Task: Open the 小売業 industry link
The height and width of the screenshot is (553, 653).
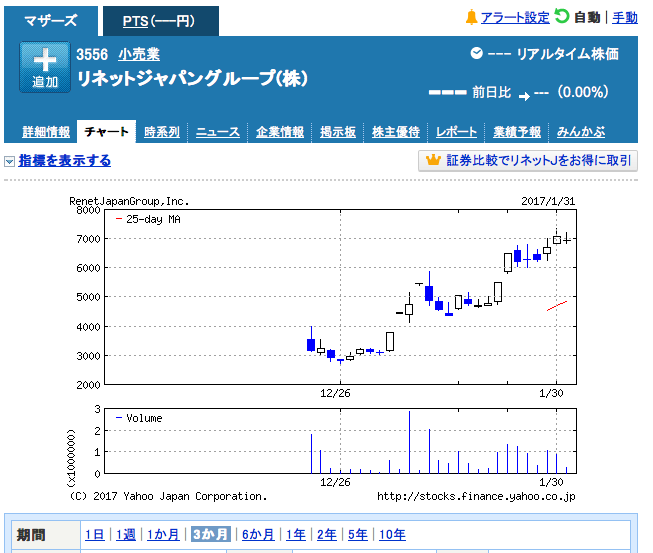Action: click(139, 54)
